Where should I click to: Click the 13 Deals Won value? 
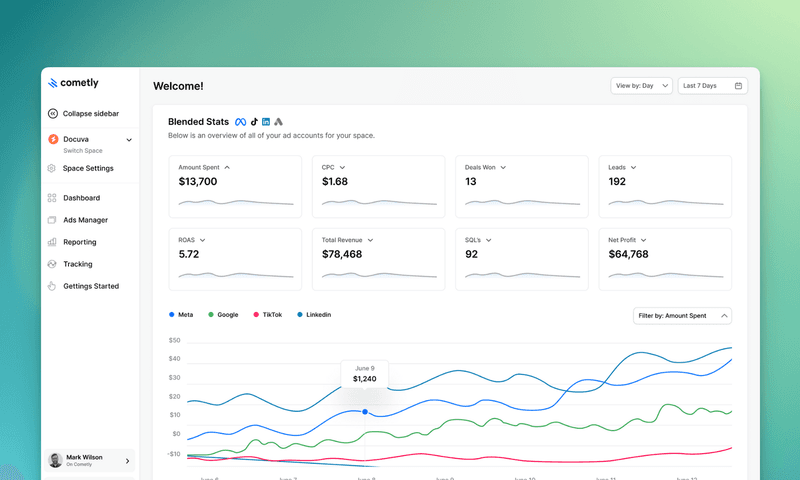[x=470, y=182]
